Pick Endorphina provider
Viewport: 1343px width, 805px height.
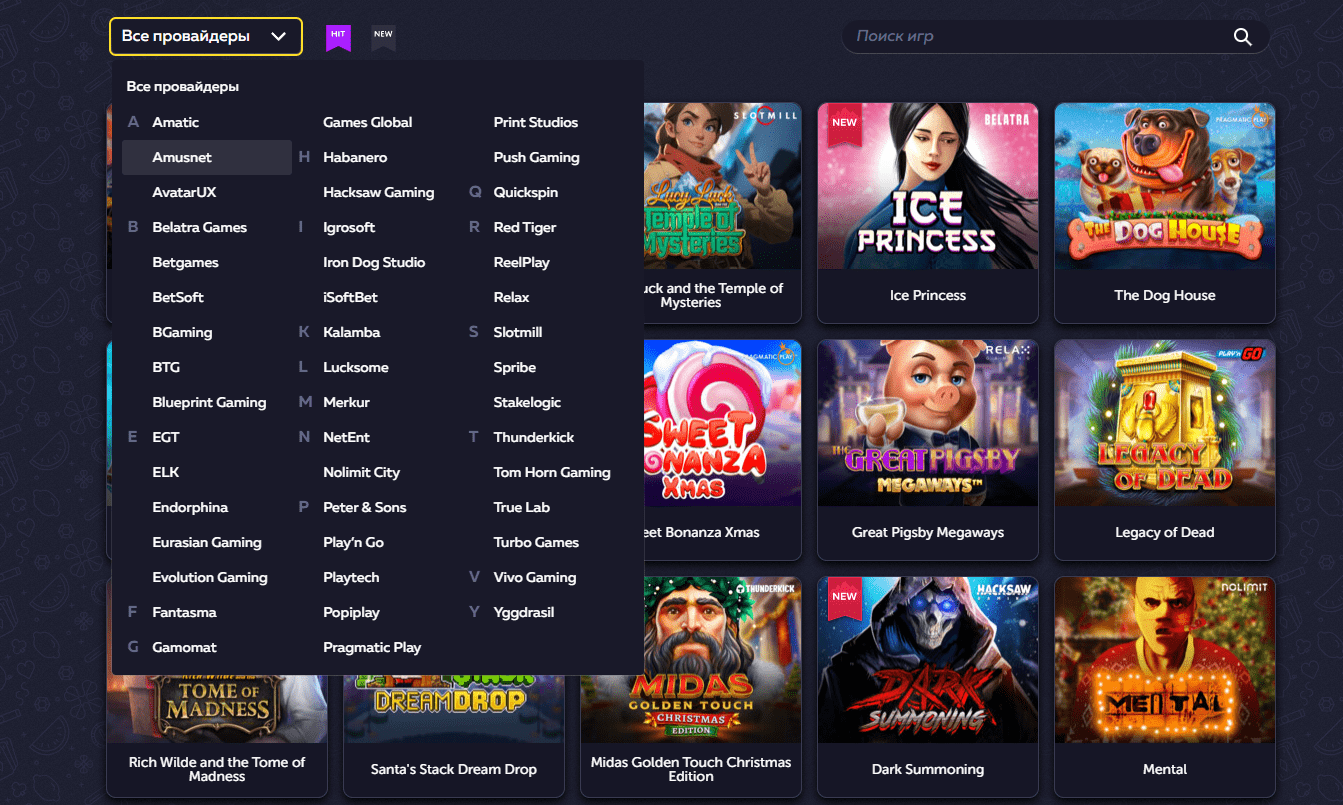point(190,507)
